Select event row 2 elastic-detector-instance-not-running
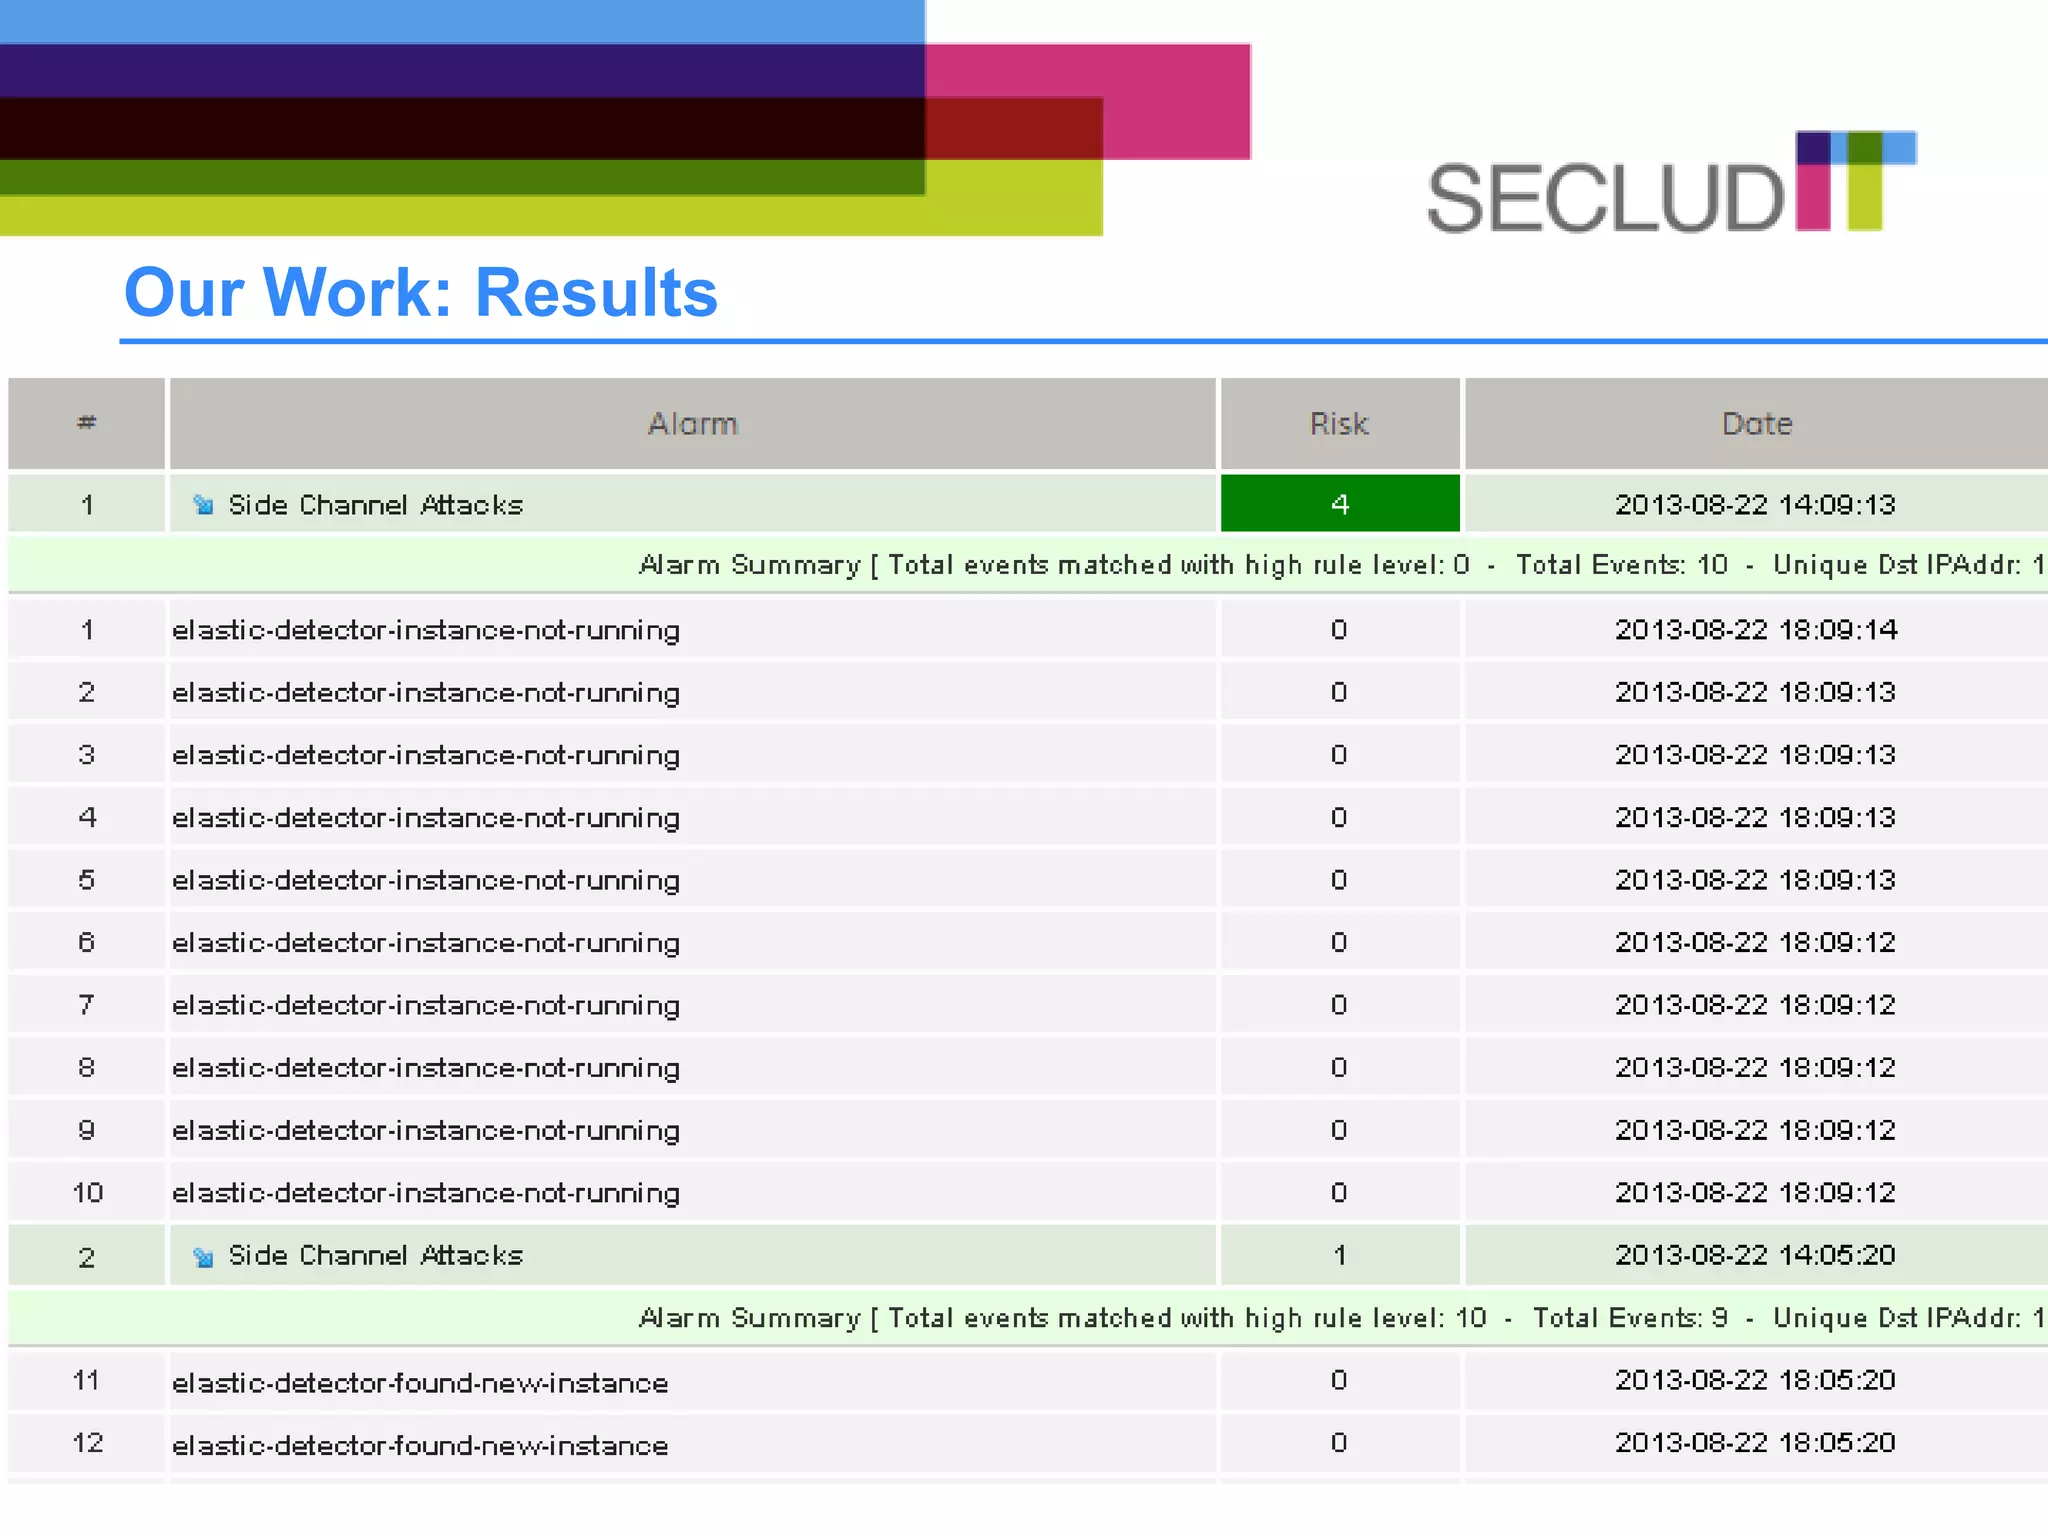This screenshot has width=2048, height=1536. [1028, 692]
